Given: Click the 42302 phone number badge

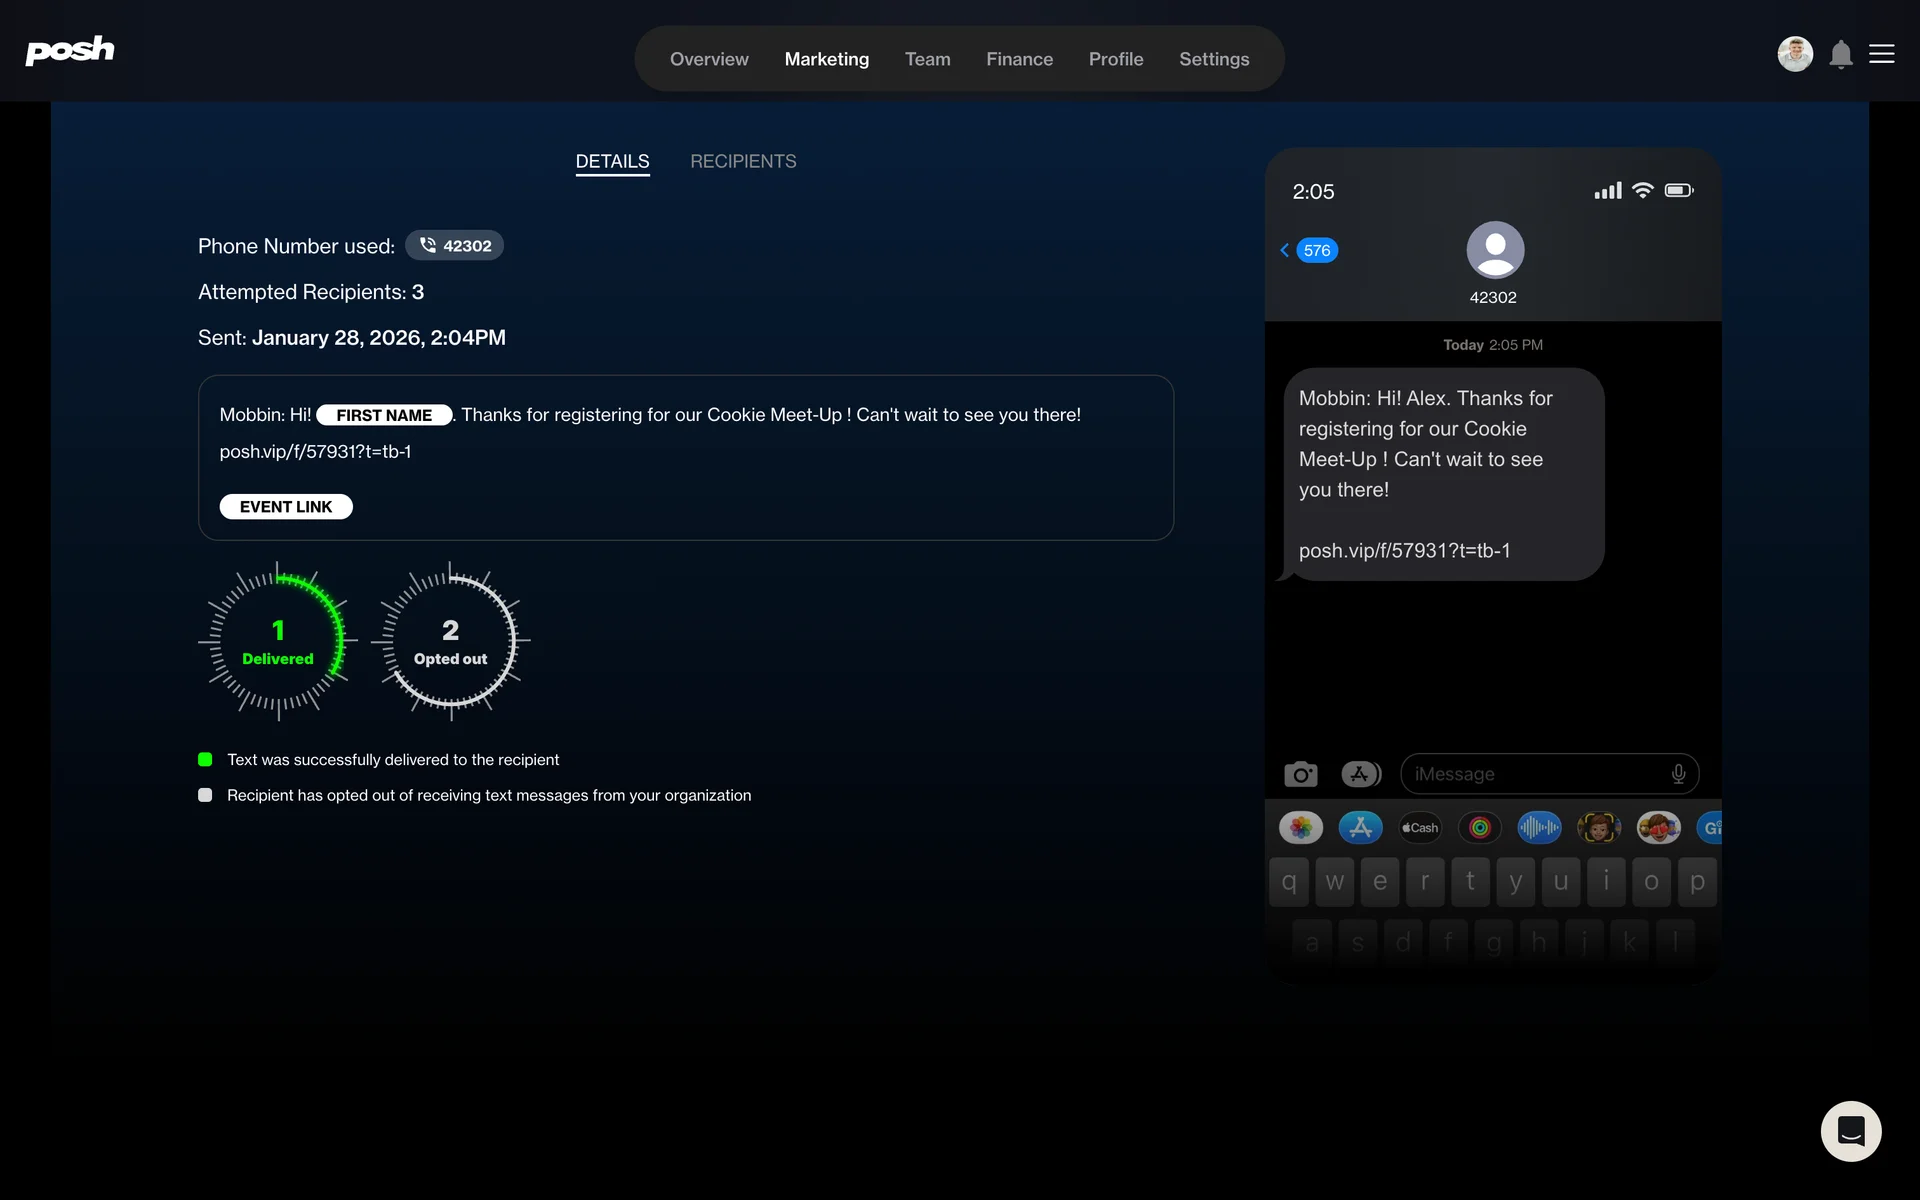Looking at the screenshot, I should coord(455,246).
